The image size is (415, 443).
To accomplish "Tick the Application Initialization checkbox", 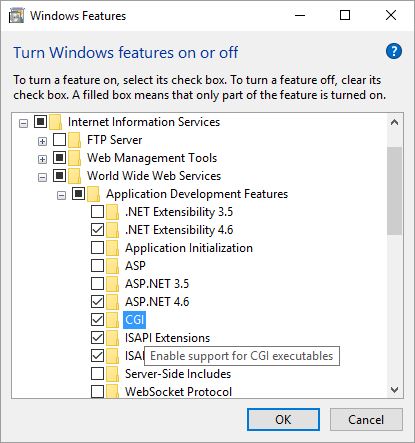I will click(x=97, y=248).
